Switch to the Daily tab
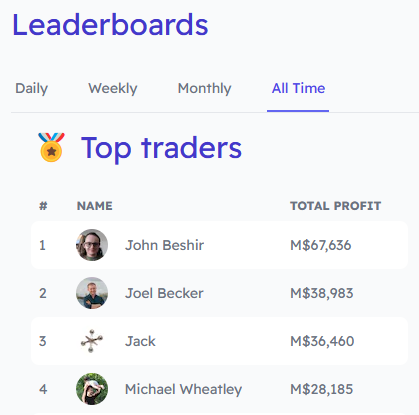Screen dimensions: 419x415 (x=32, y=88)
